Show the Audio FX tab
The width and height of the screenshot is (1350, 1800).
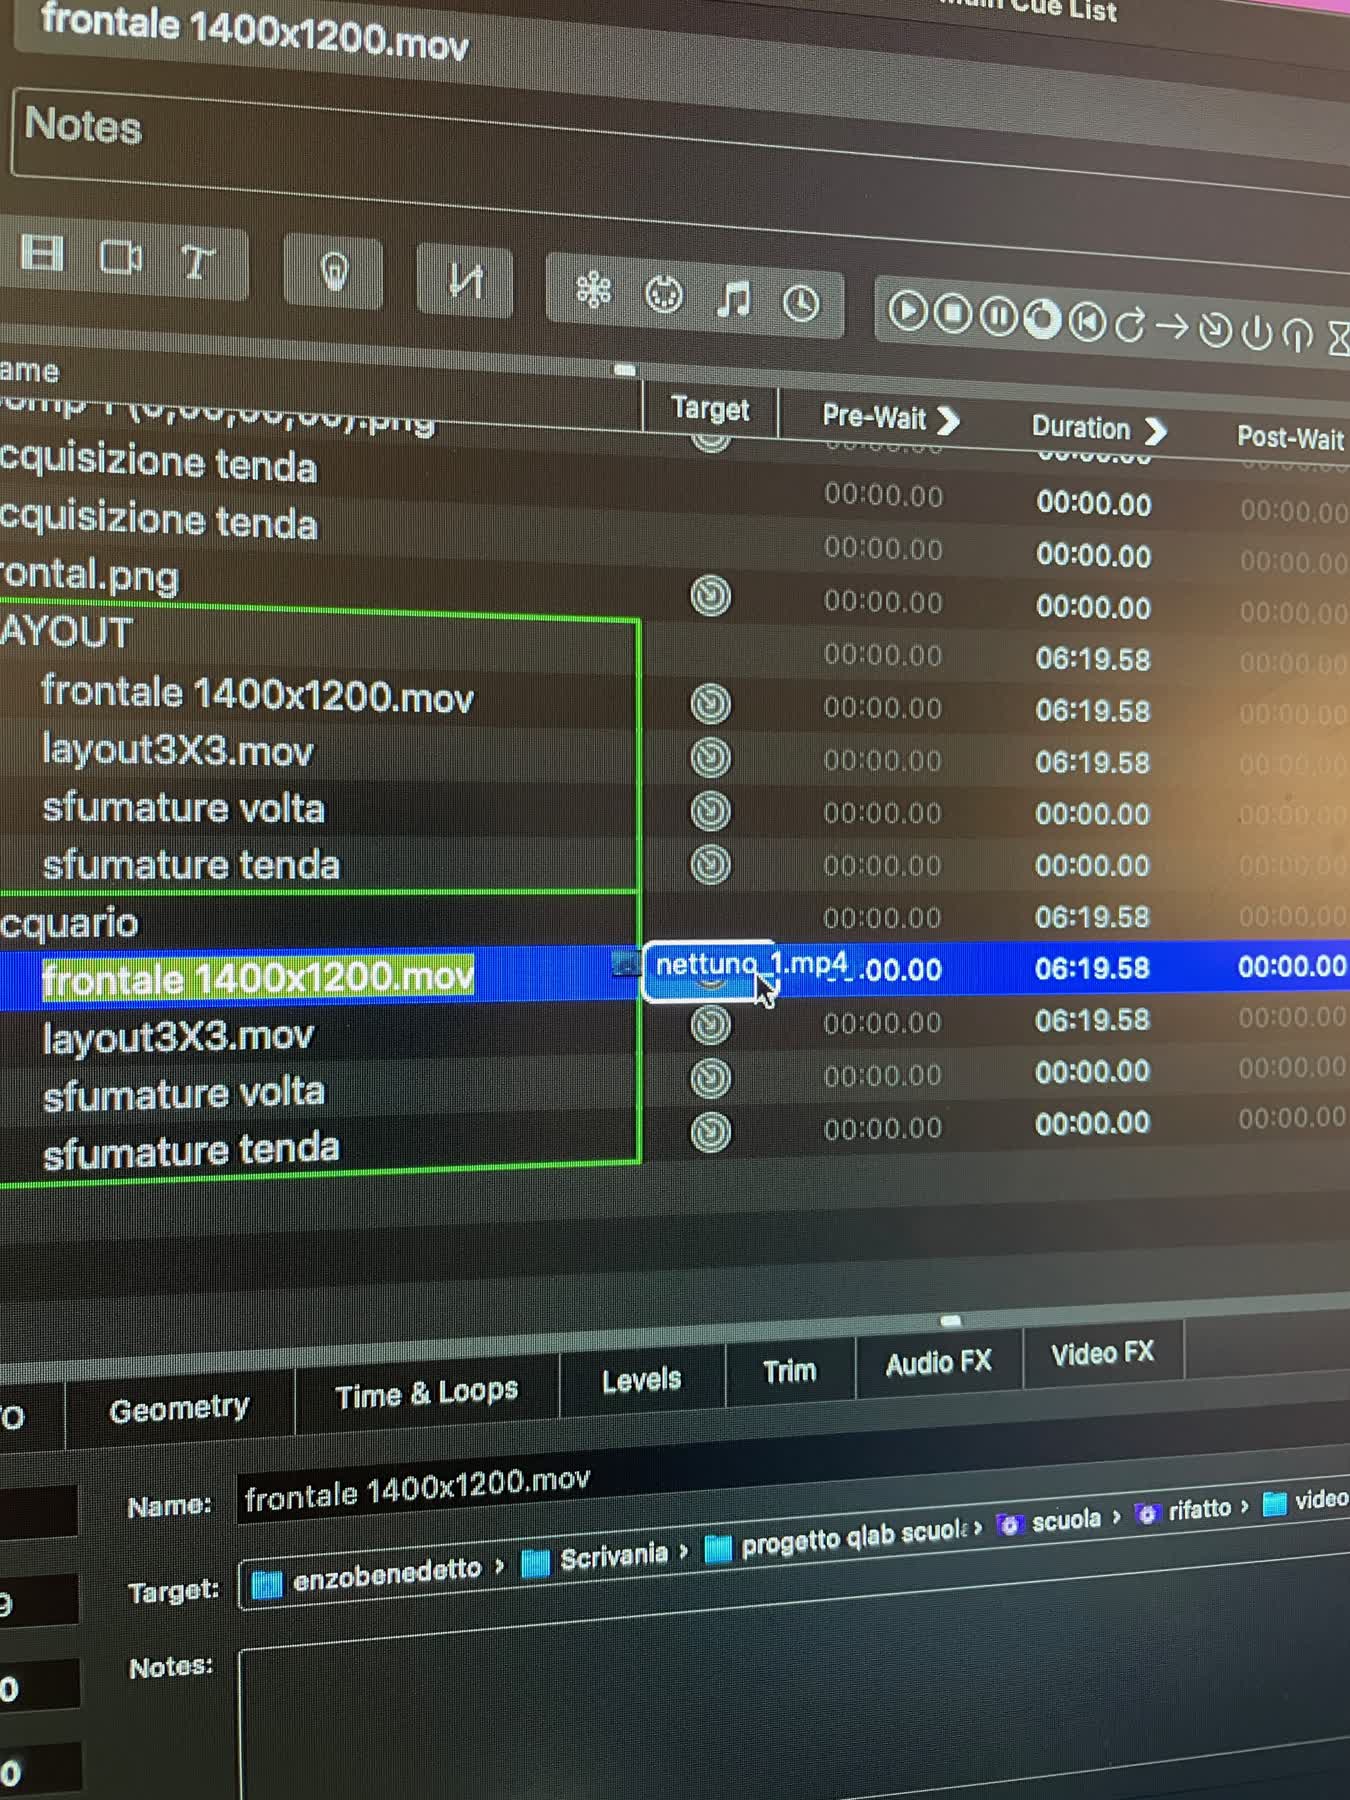click(x=939, y=1362)
